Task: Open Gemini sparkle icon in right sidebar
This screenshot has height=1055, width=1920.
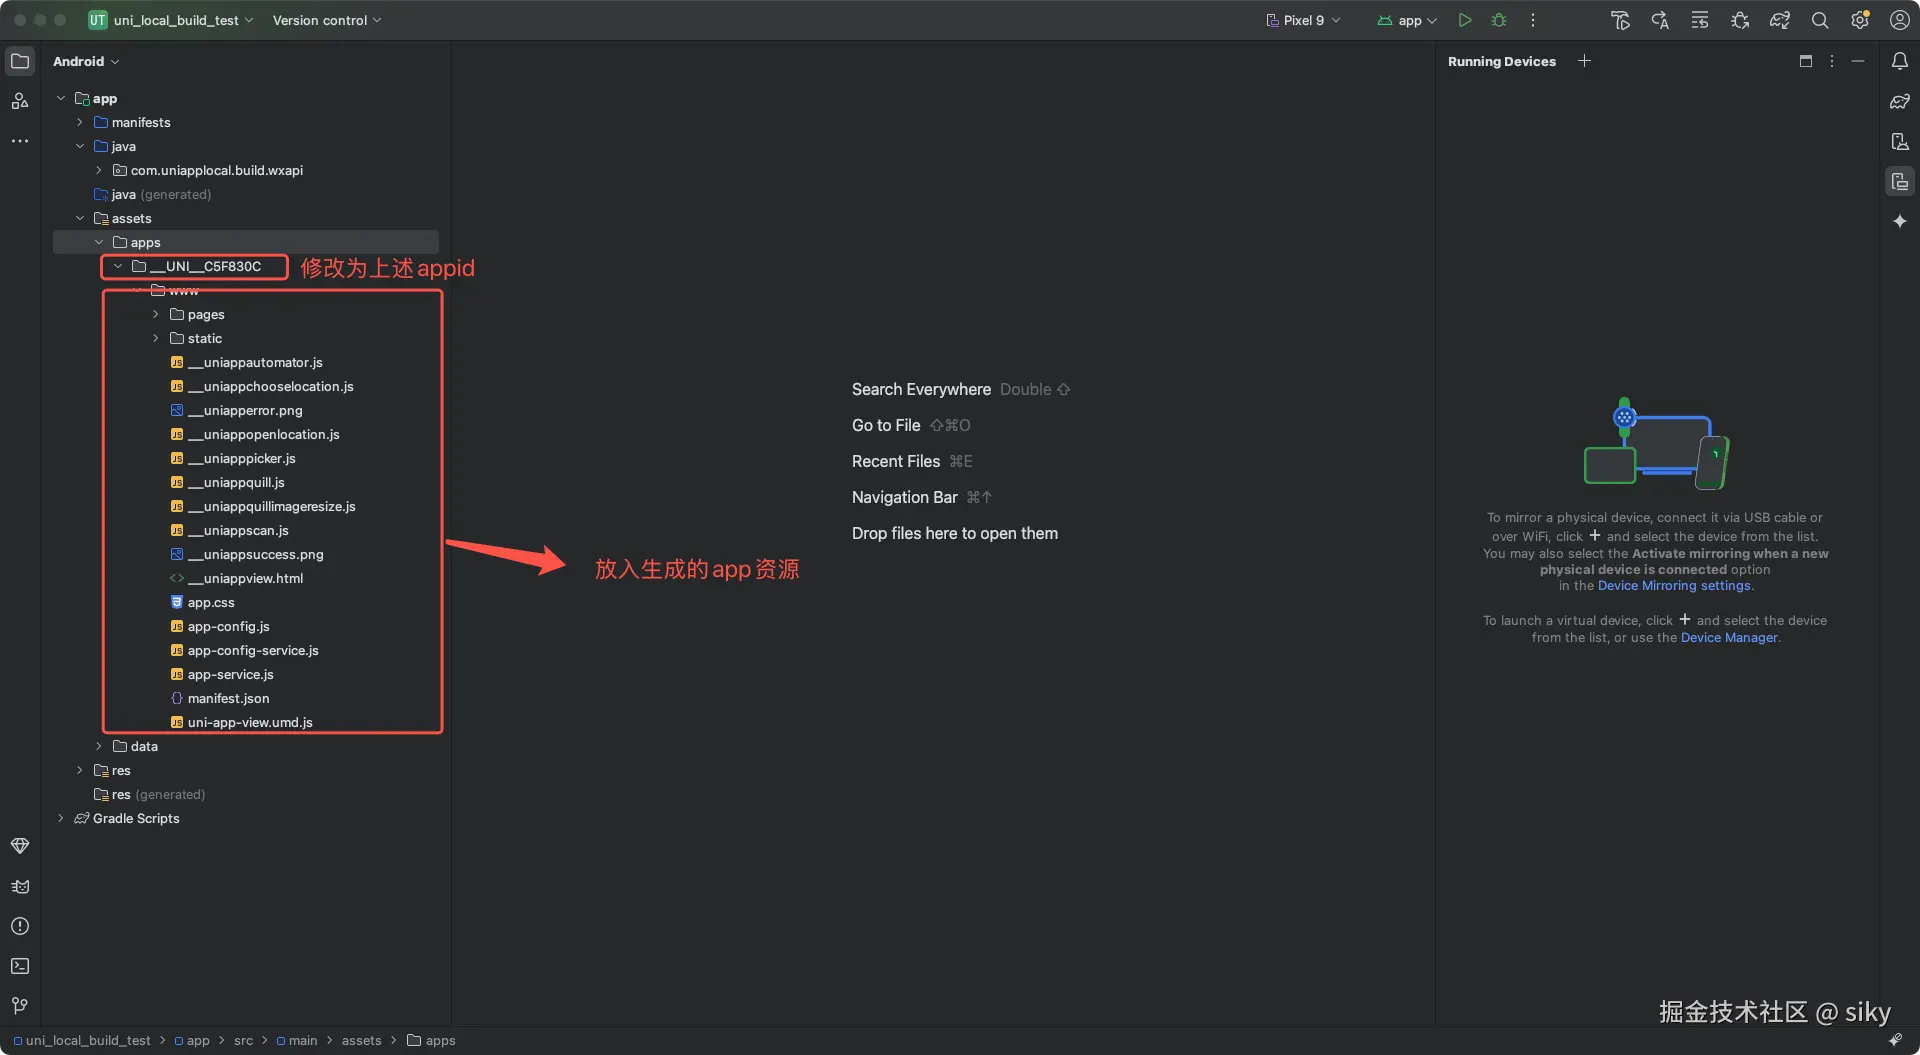Action: tap(1900, 221)
